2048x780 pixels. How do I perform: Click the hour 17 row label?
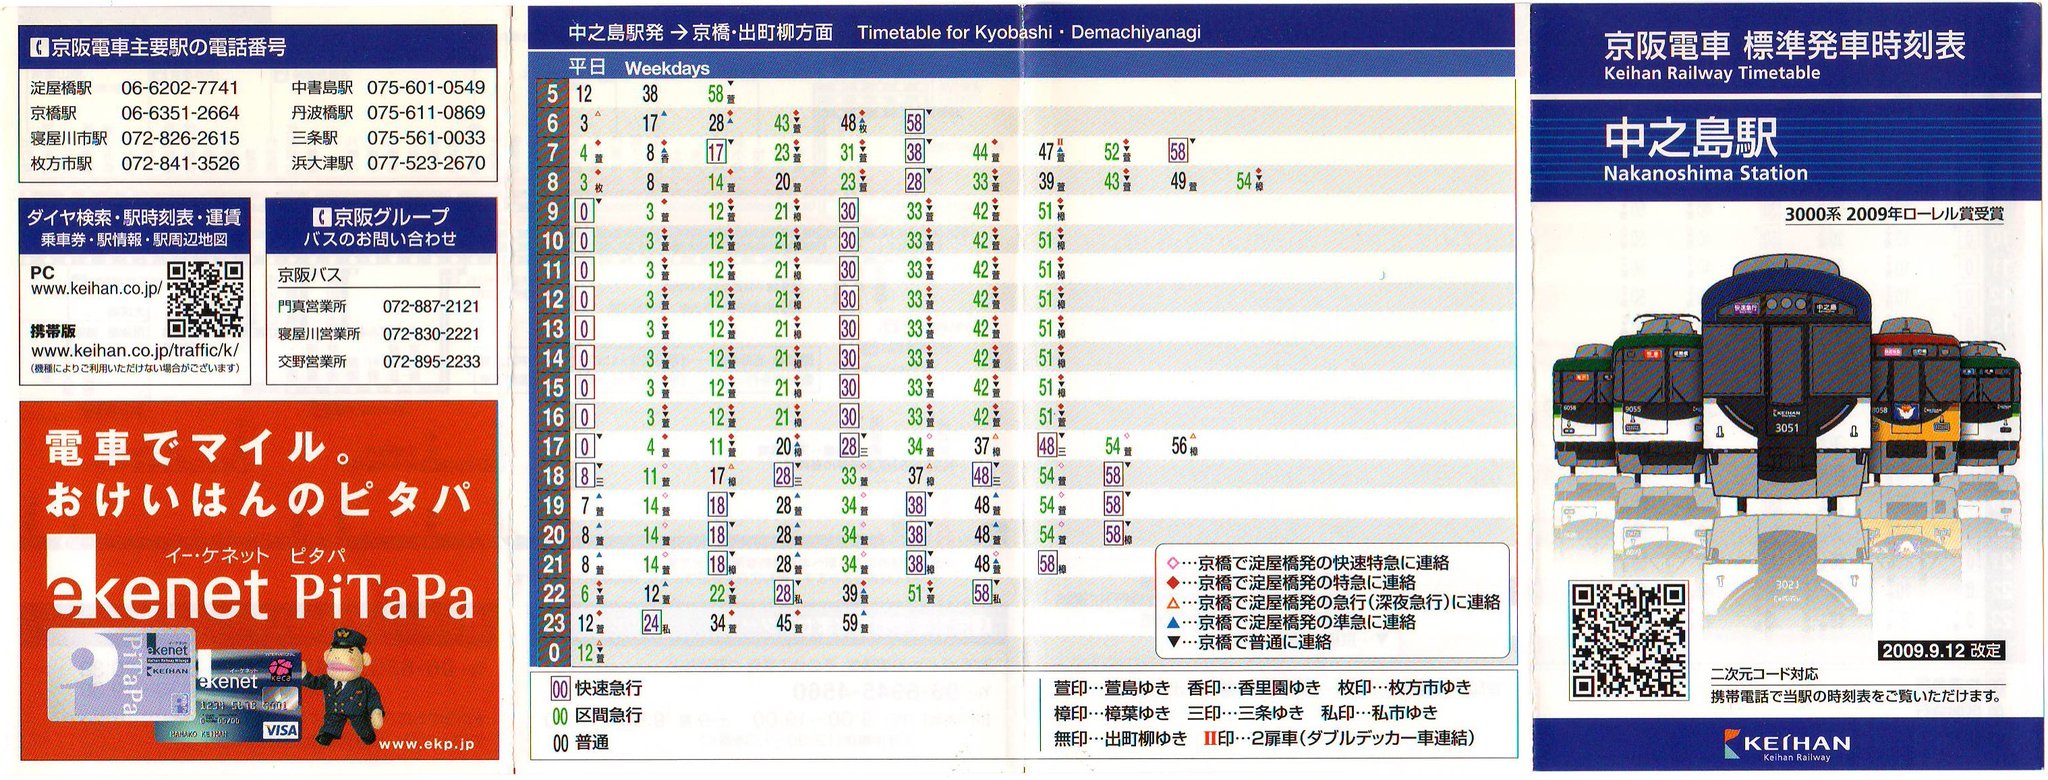[x=552, y=447]
